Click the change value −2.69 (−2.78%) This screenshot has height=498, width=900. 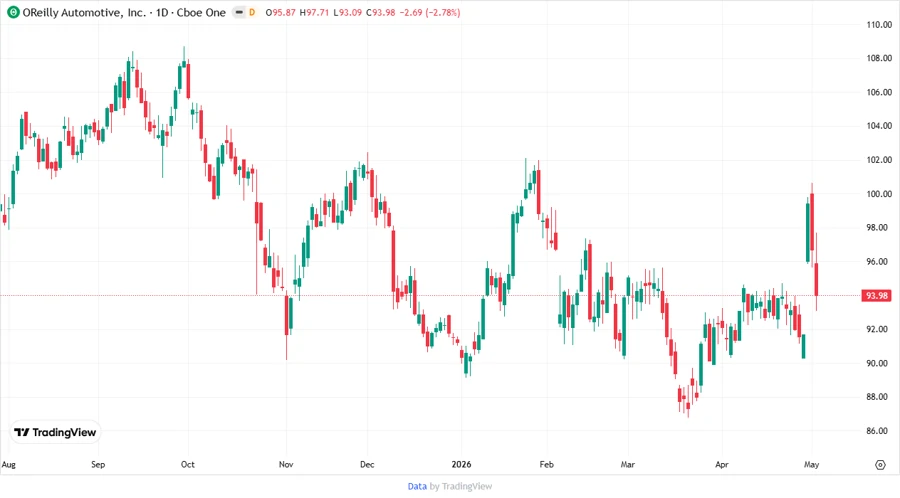click(x=430, y=13)
